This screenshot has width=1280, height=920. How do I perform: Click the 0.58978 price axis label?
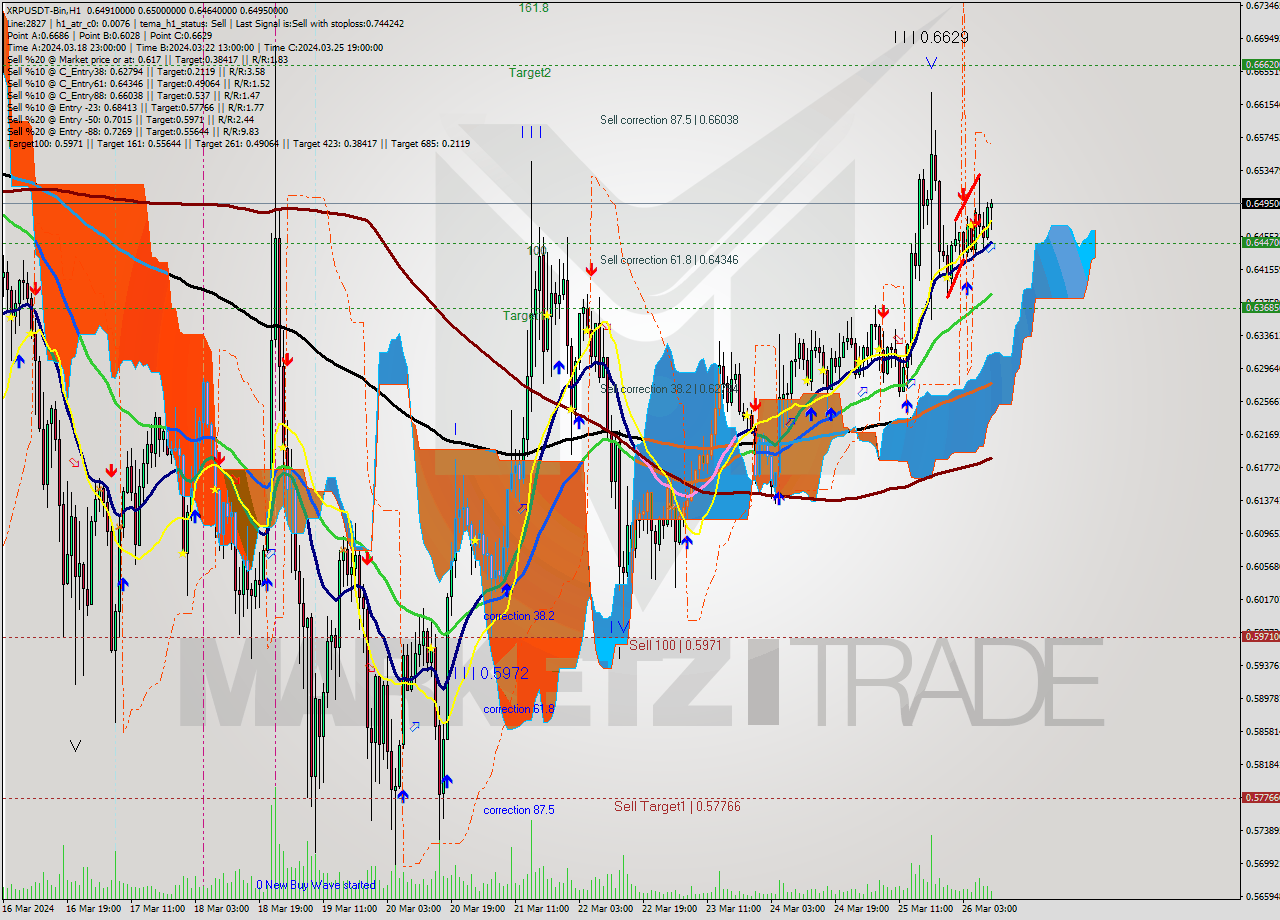pos(1261,698)
